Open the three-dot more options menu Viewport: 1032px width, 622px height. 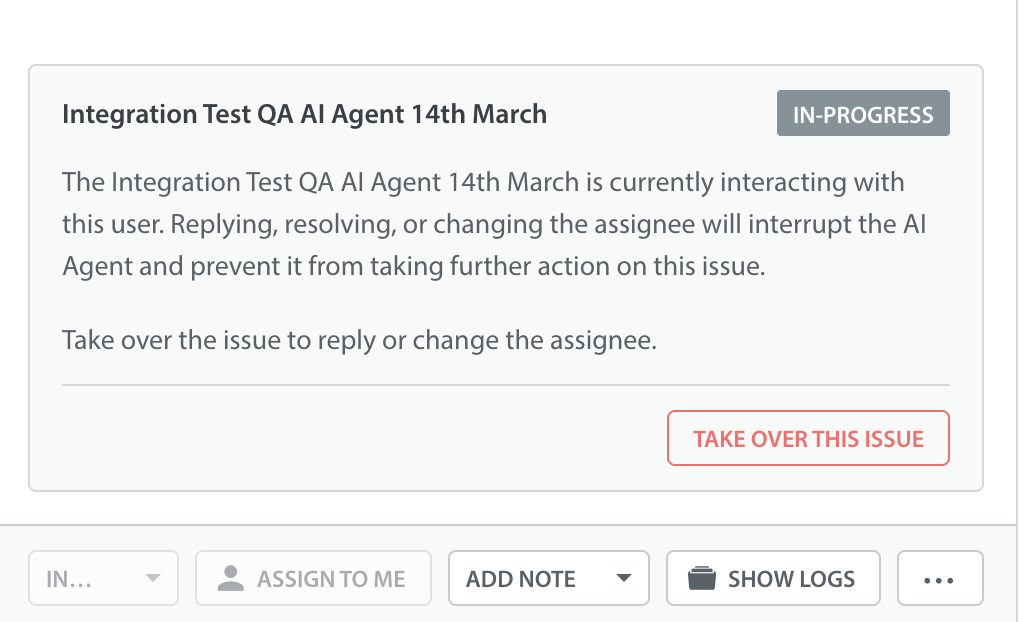(940, 578)
